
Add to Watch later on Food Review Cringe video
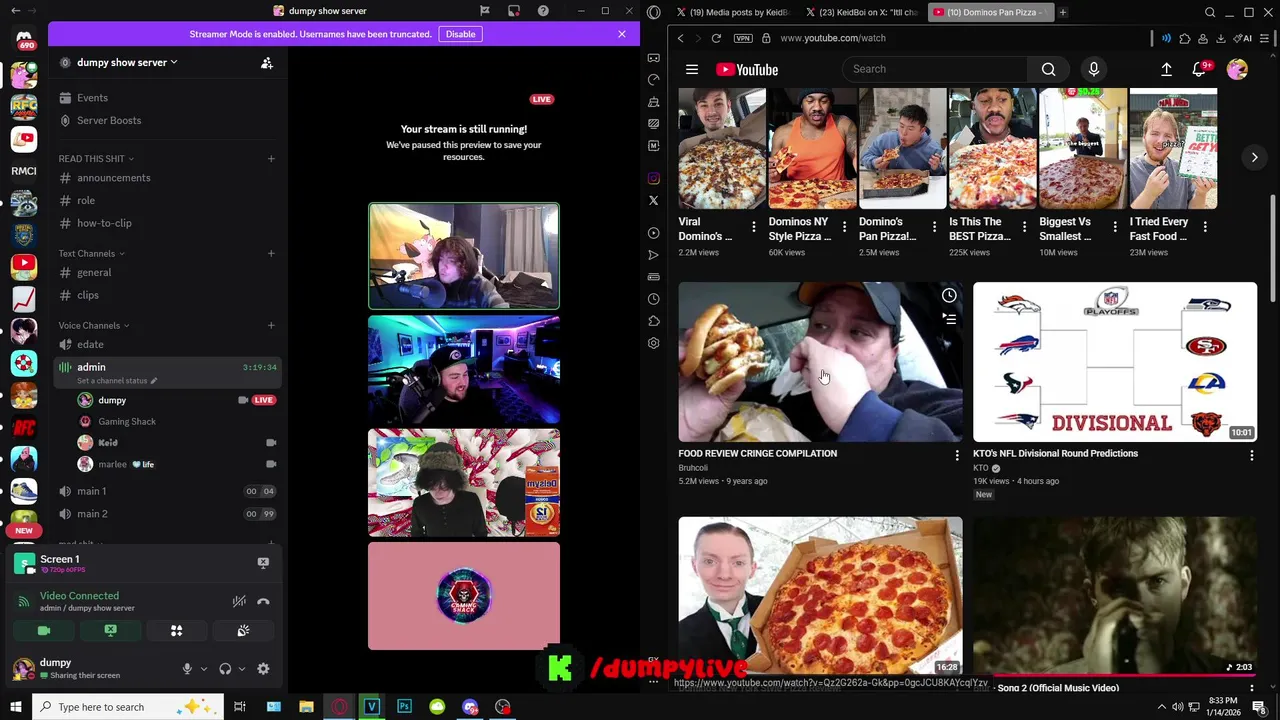pos(949,295)
